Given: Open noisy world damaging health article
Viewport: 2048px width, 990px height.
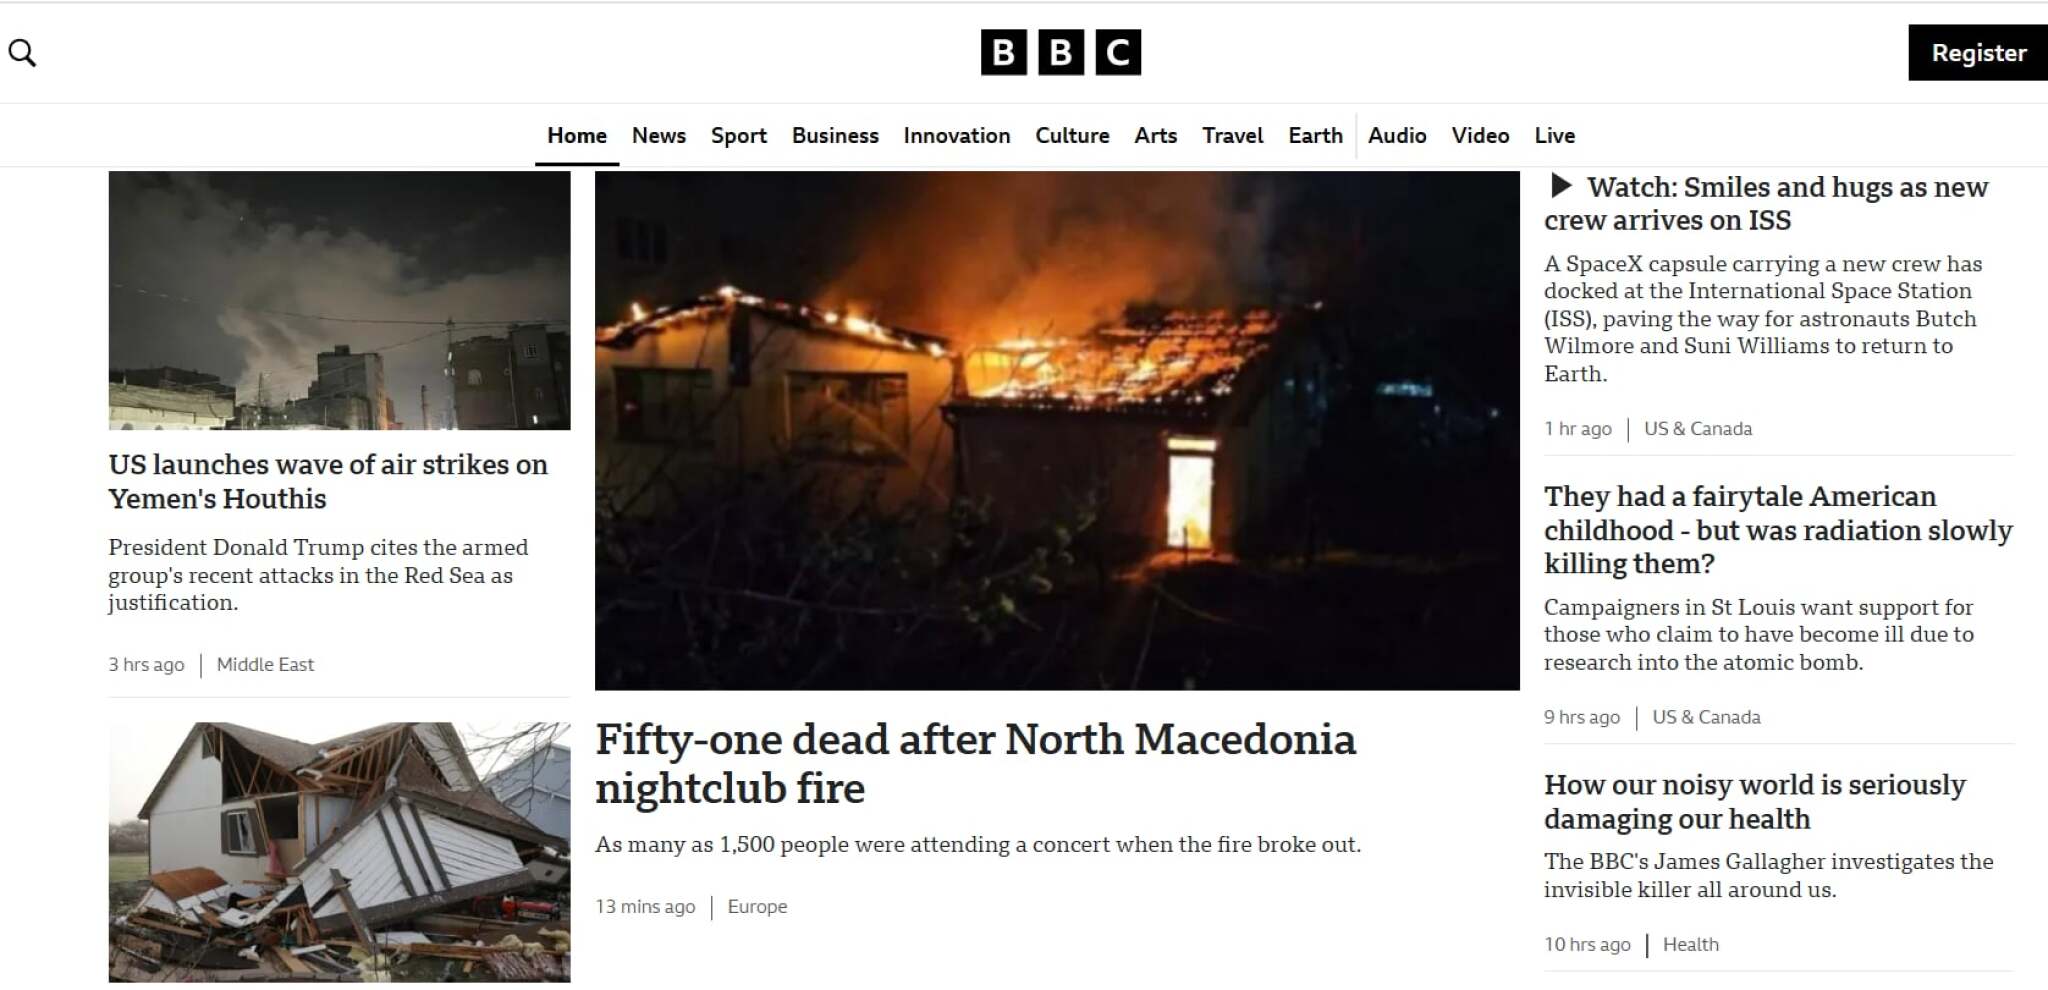Looking at the screenshot, I should pyautogui.click(x=1755, y=801).
